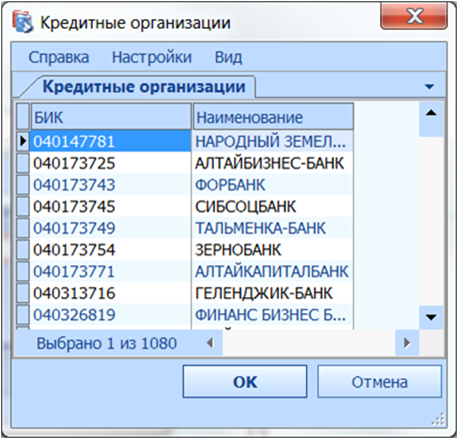Expand the tab list dropdown arrow

[x=429, y=87]
